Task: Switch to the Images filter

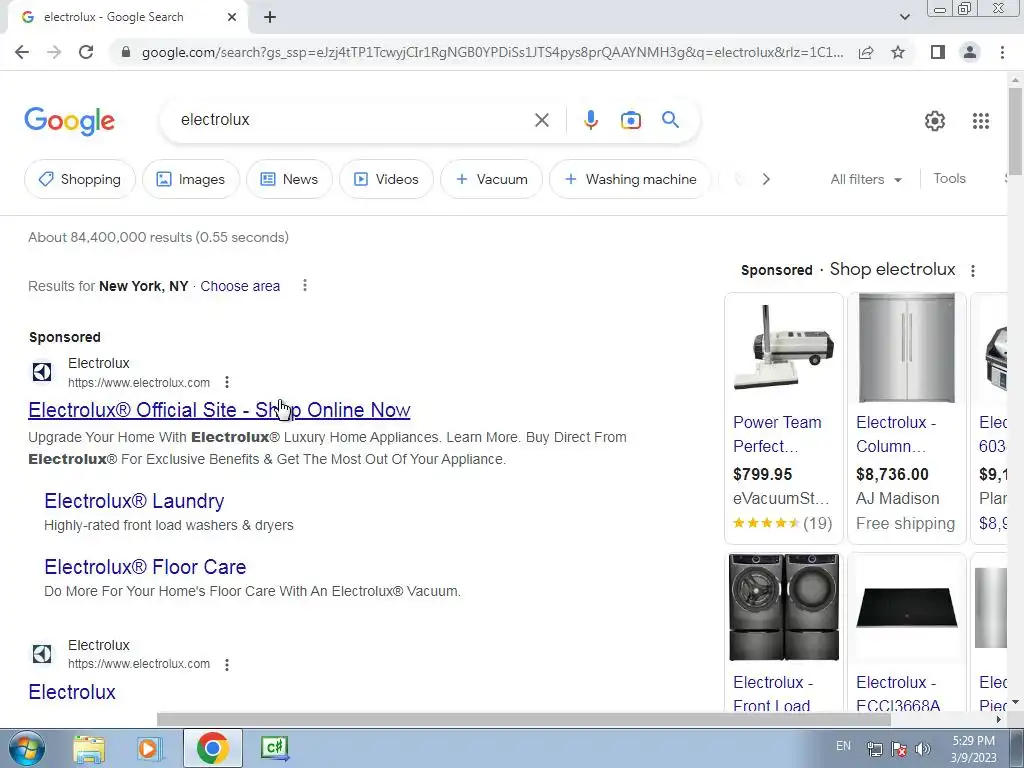Action: [x=191, y=179]
